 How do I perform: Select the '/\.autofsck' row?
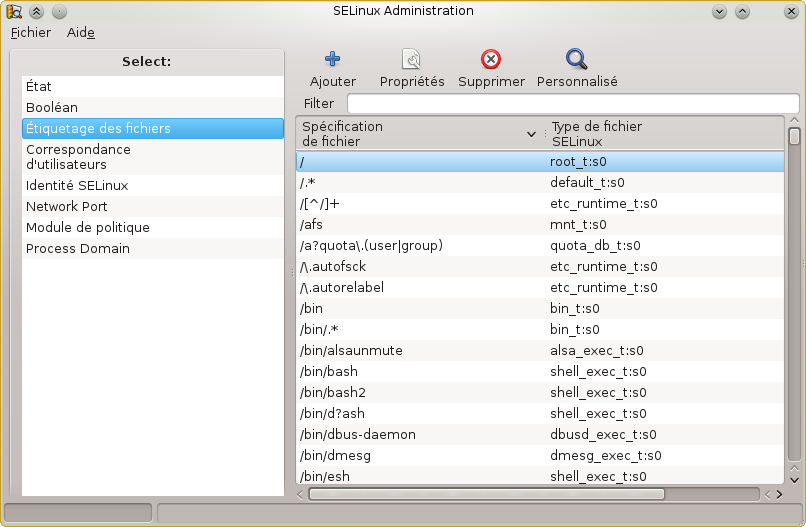point(540,267)
